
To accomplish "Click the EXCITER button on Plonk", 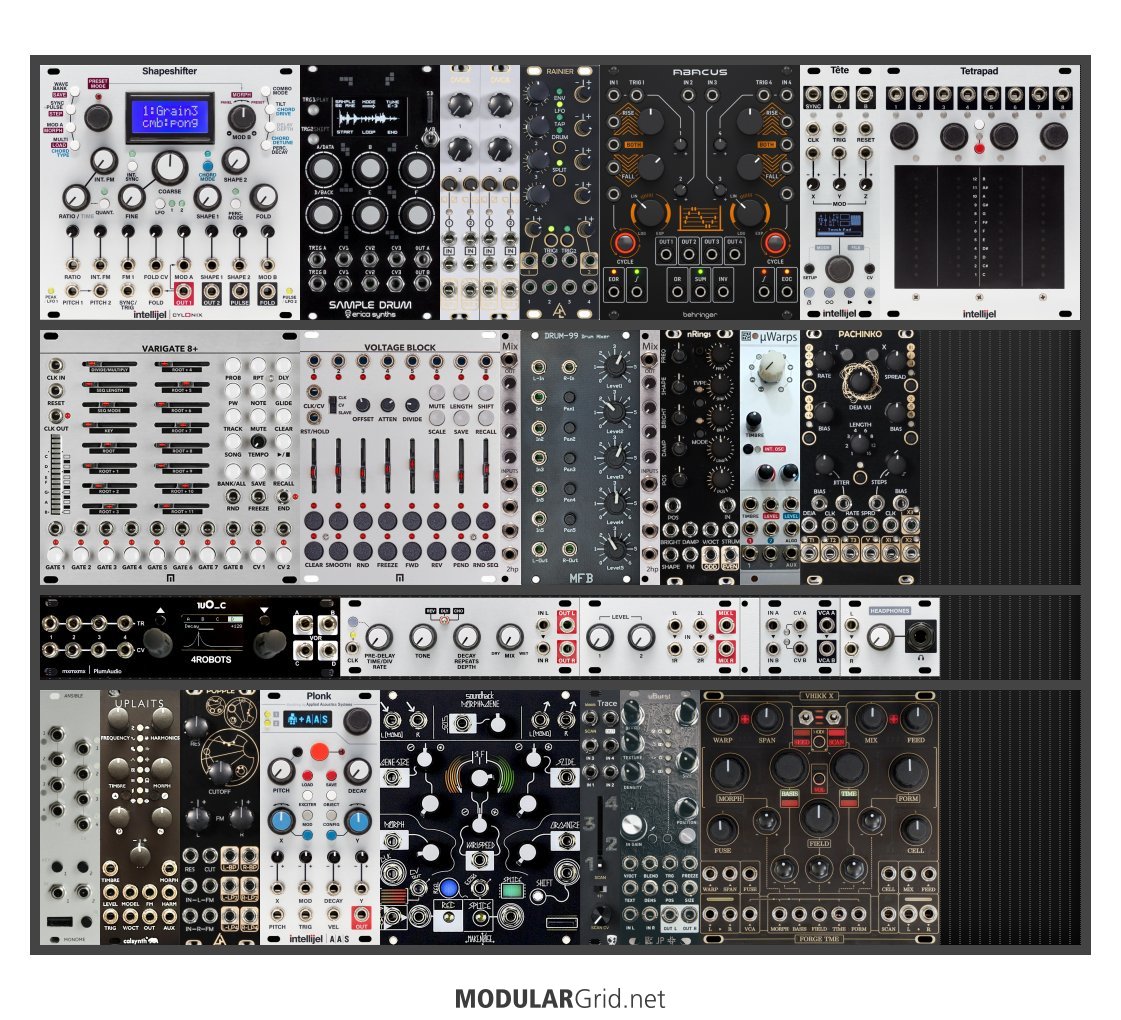I will pyautogui.click(x=307, y=796).
